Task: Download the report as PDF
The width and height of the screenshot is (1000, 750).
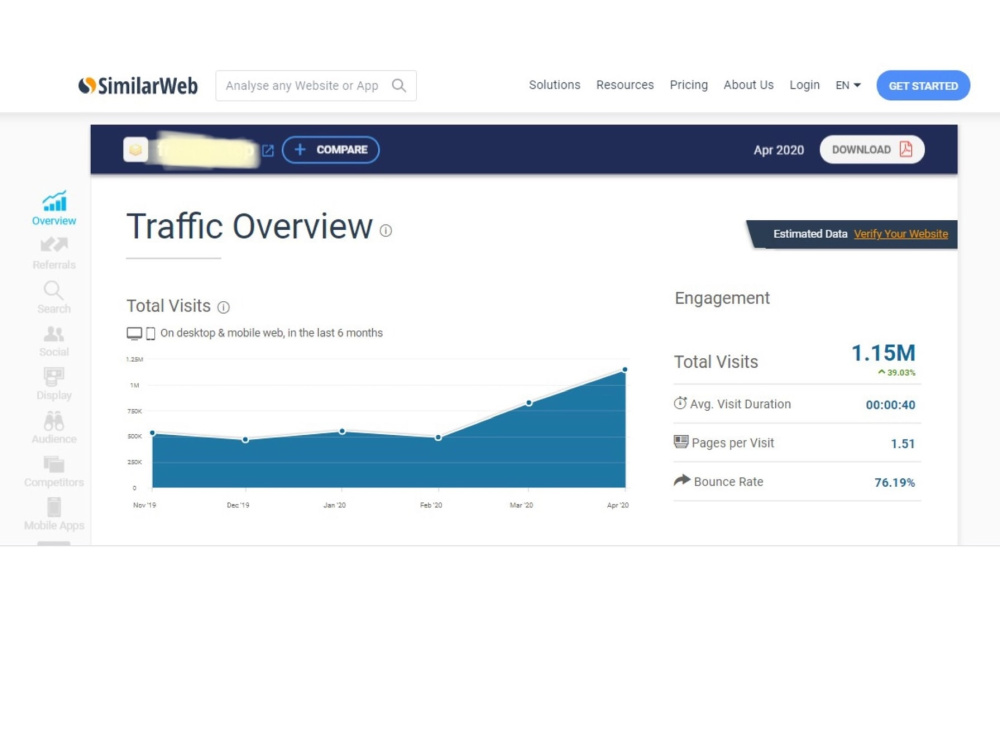Action: (872, 150)
